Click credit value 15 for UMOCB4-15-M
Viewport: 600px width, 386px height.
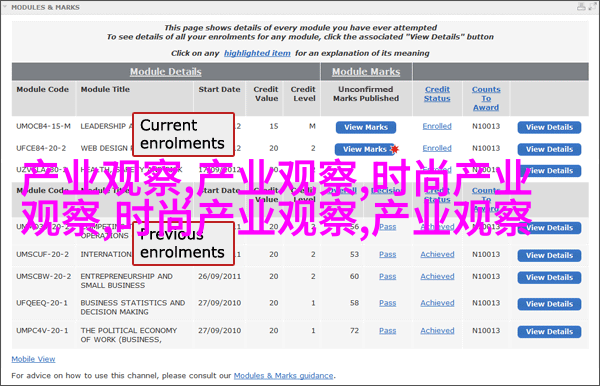pyautogui.click(x=274, y=126)
